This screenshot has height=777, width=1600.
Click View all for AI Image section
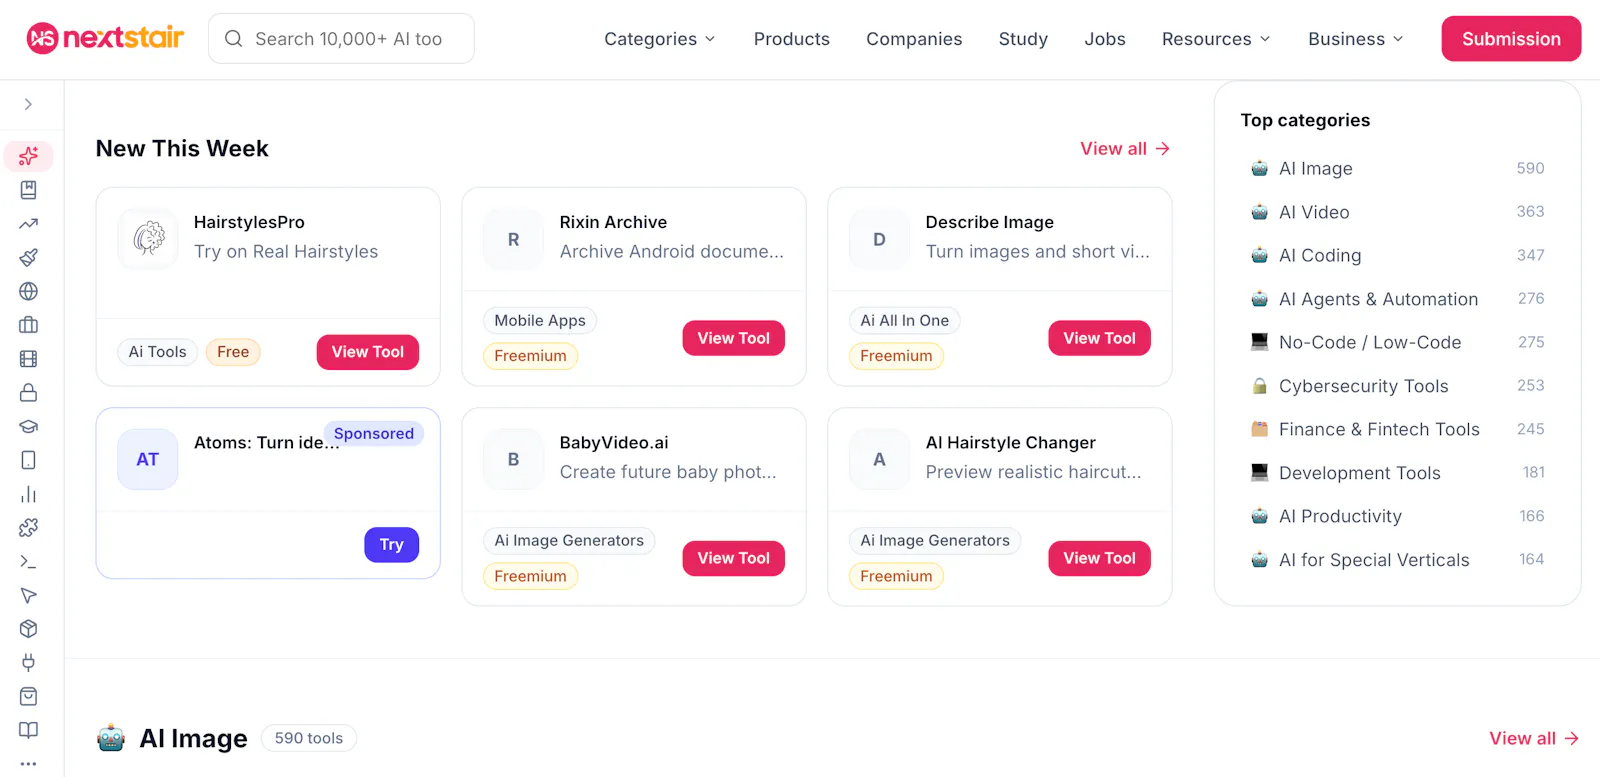point(1534,738)
